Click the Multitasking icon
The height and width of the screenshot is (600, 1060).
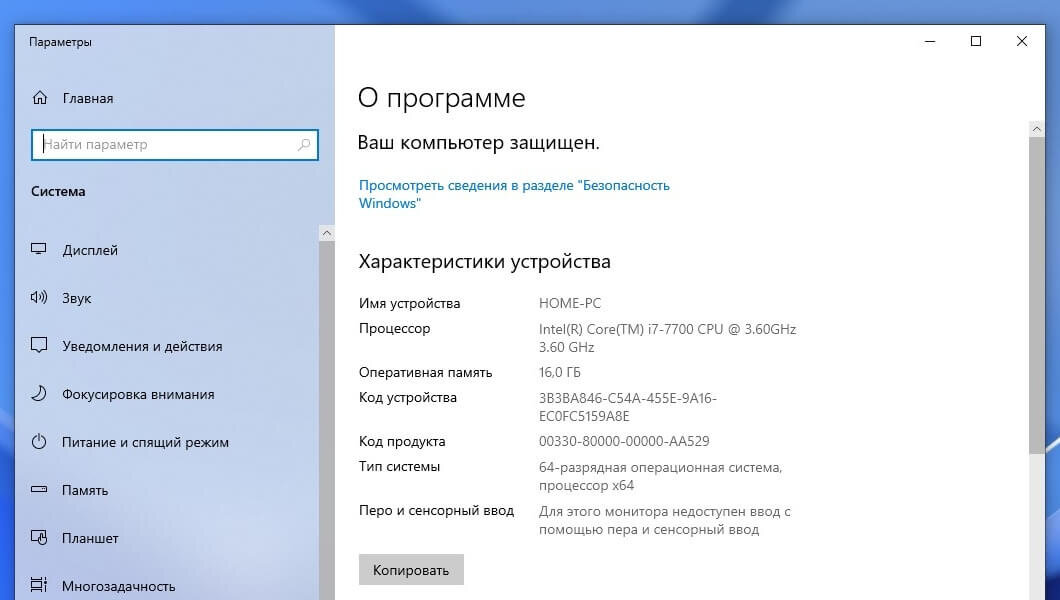(x=39, y=585)
